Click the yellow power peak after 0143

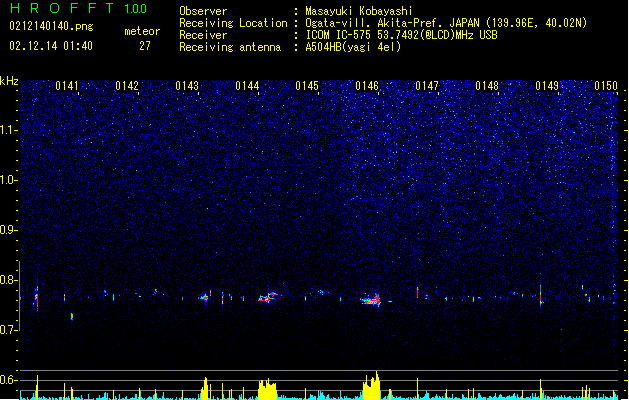[x=205, y=388]
